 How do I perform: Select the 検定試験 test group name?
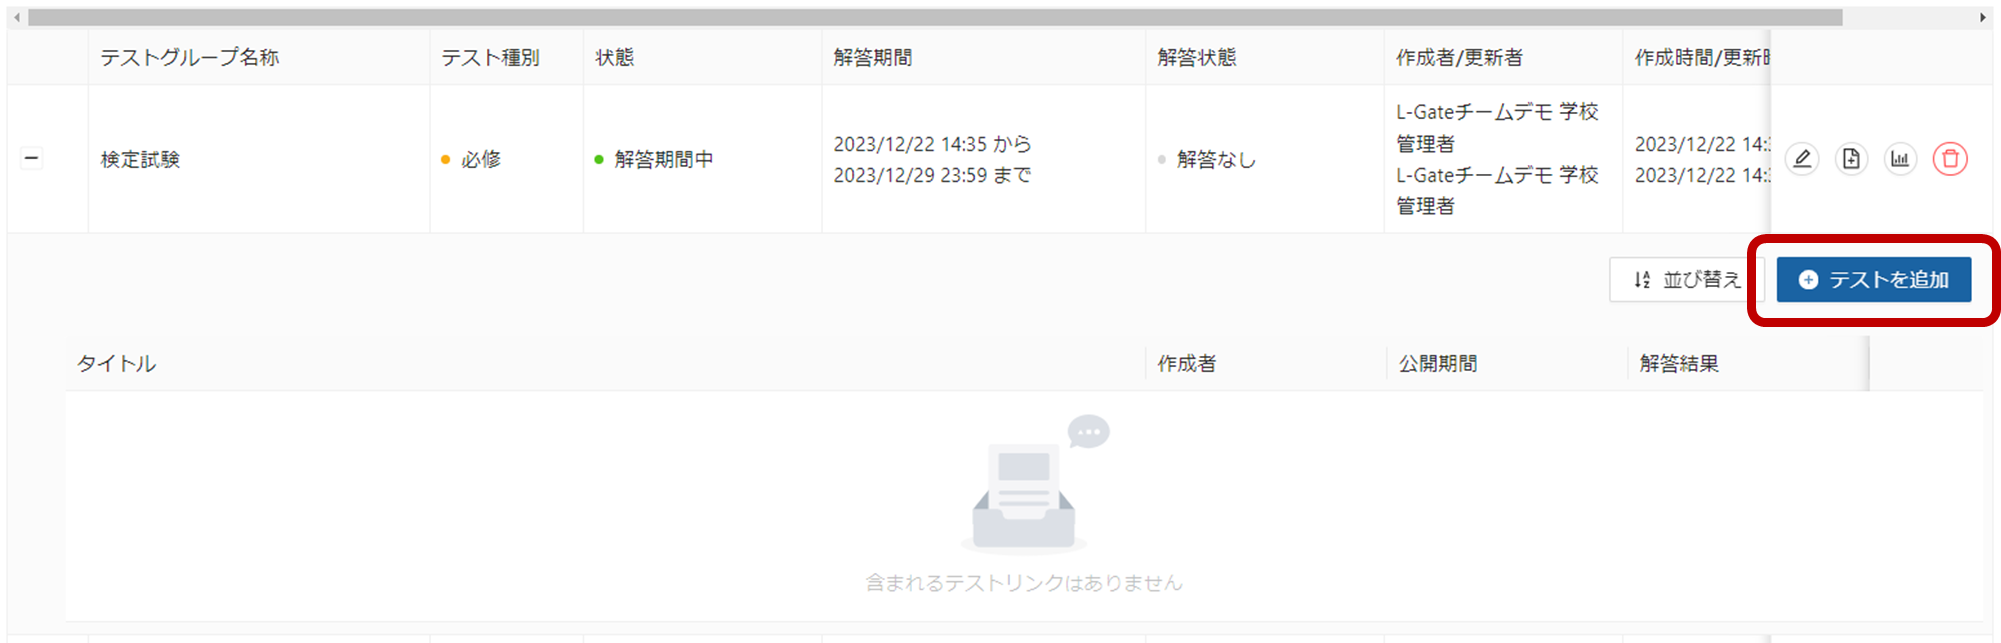(138, 159)
